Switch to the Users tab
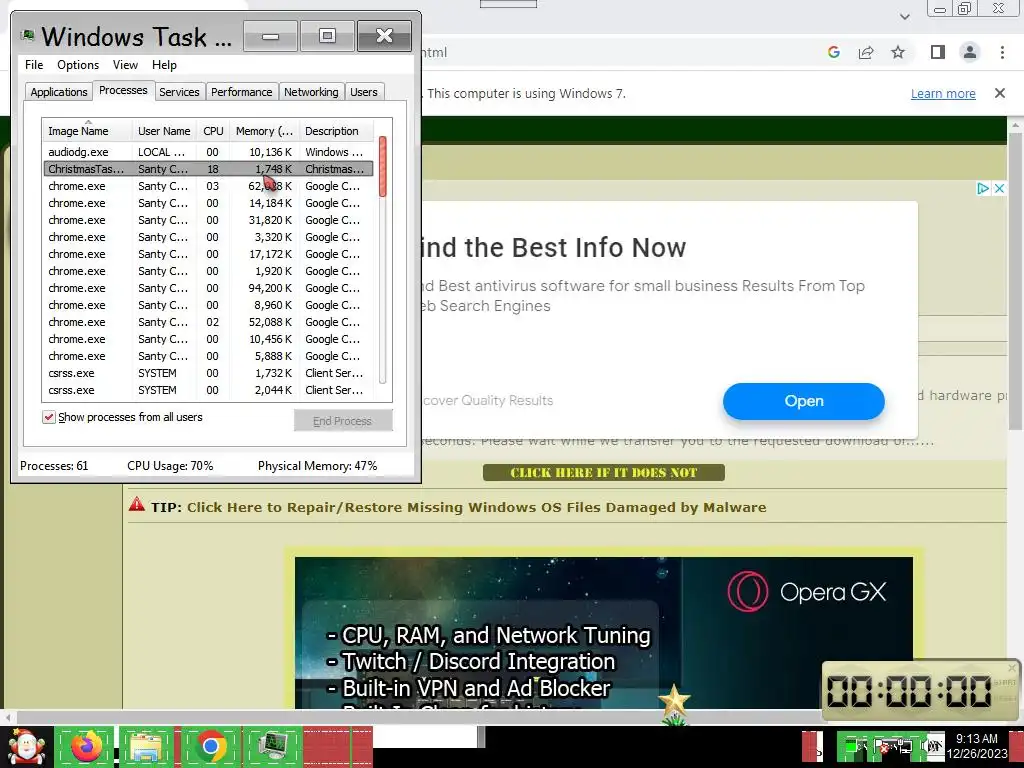The height and width of the screenshot is (768, 1024). 364,92
